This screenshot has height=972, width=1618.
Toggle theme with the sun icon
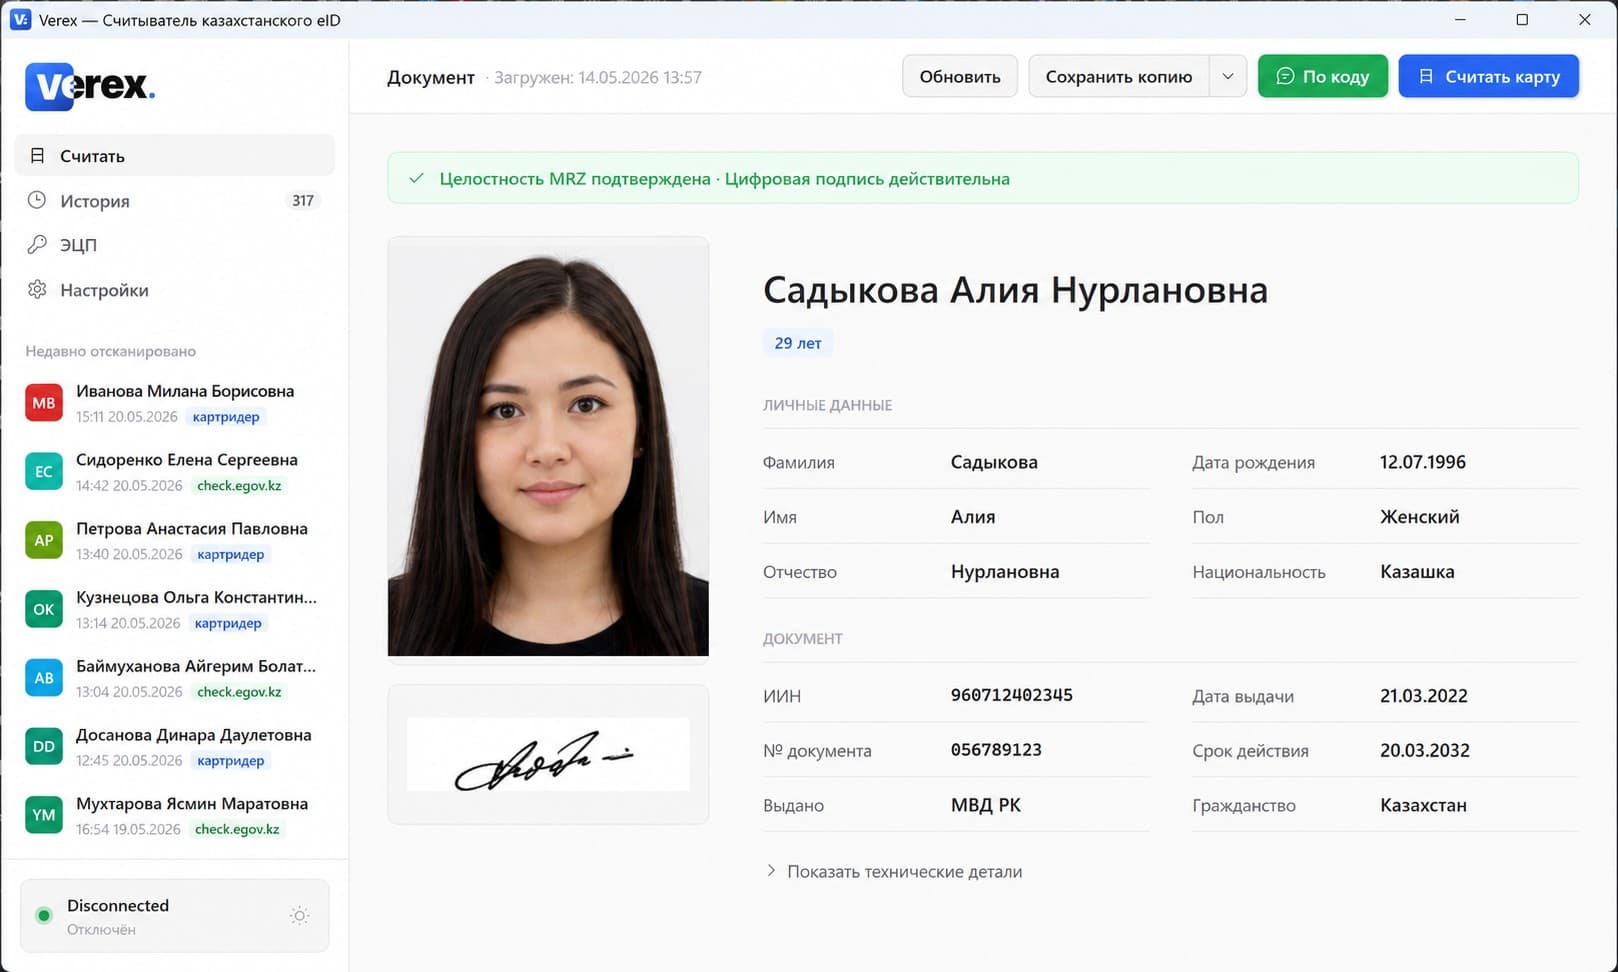(299, 916)
